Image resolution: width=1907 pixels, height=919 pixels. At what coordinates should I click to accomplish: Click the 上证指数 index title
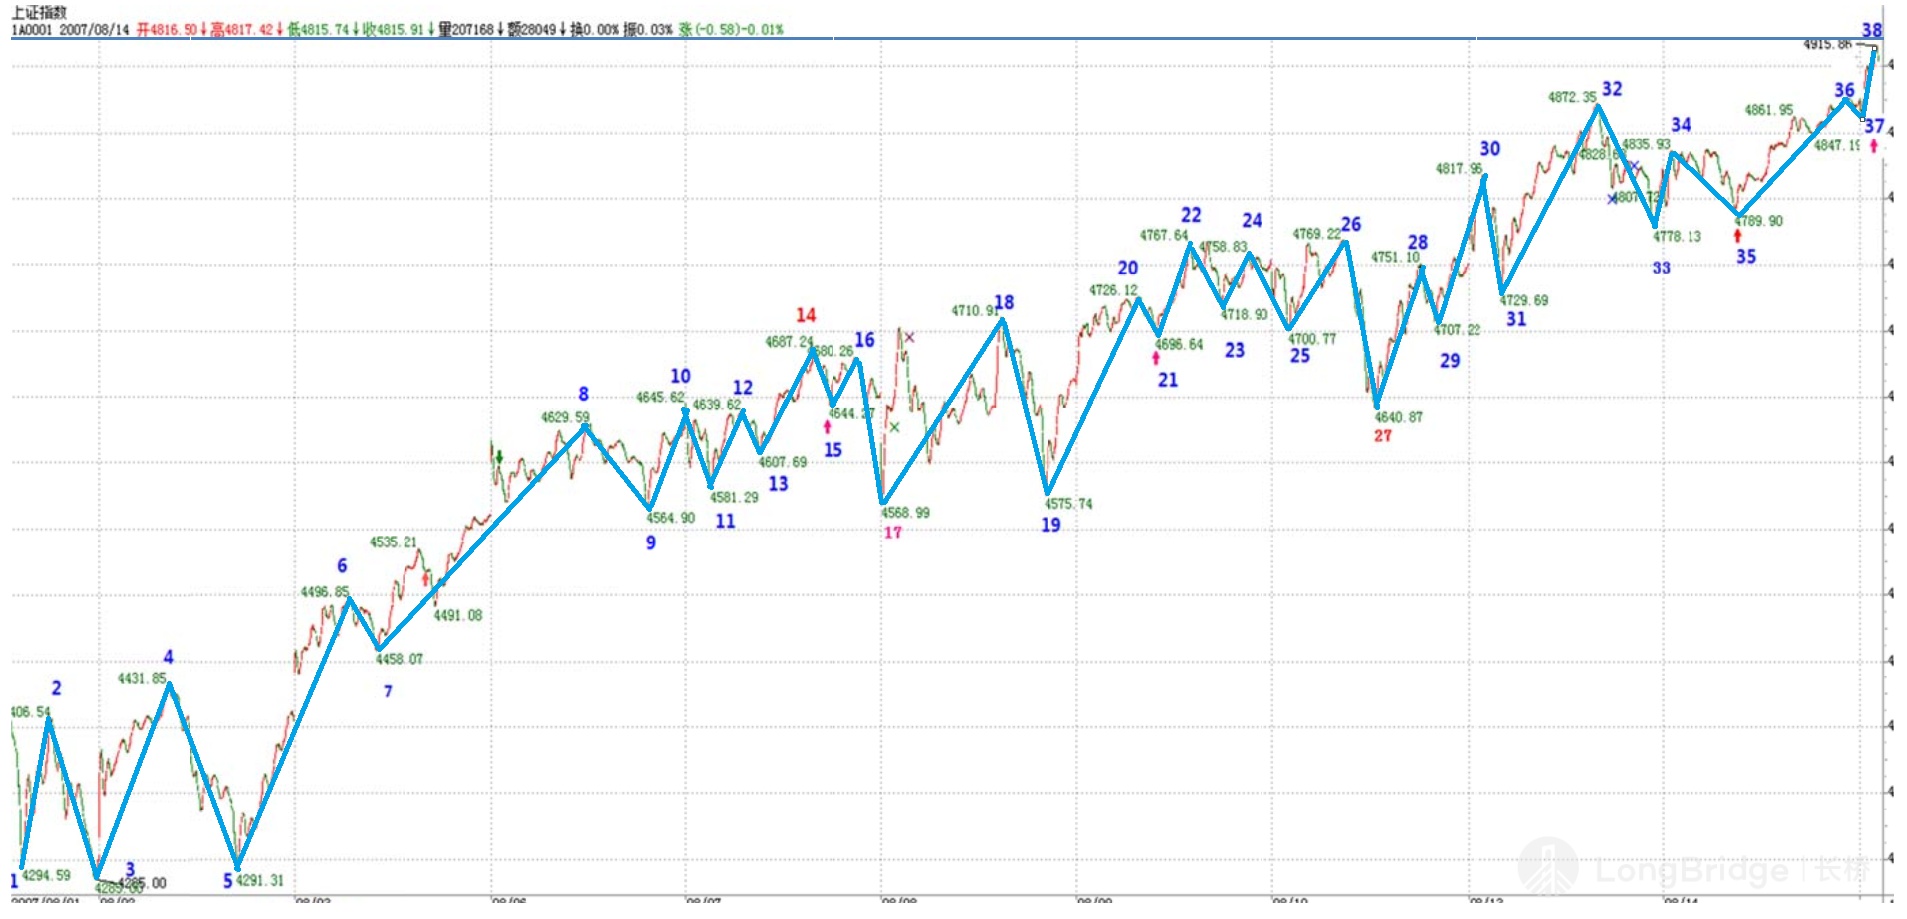39,12
